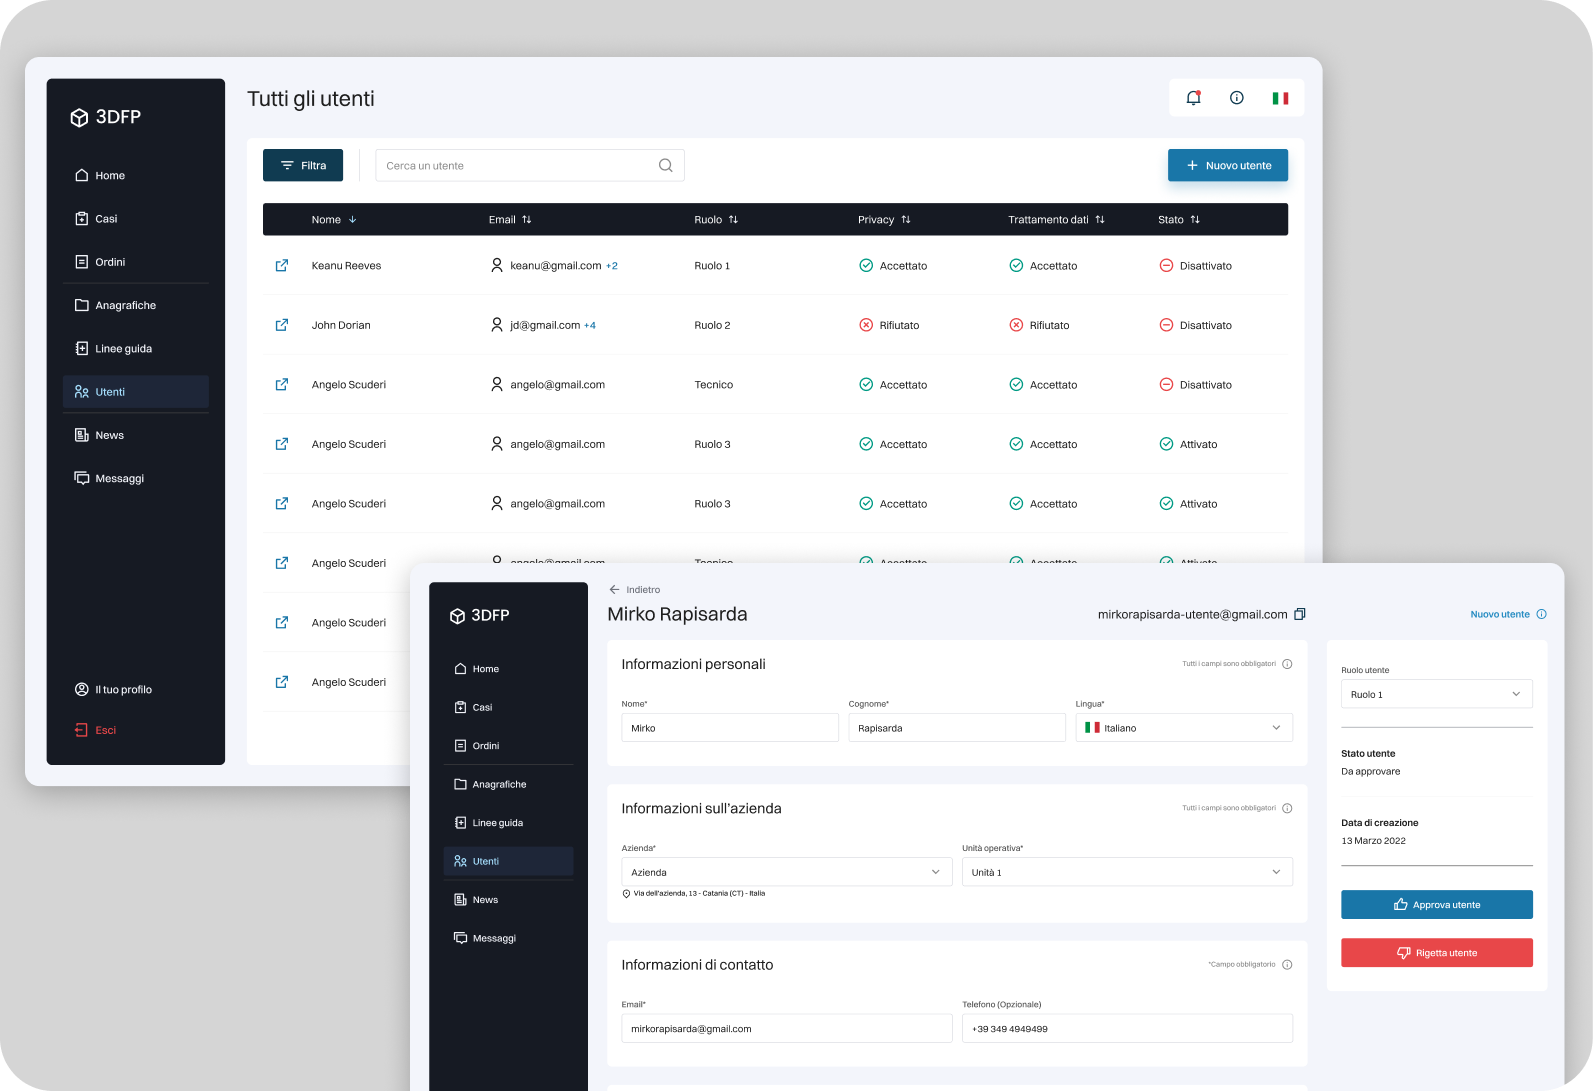This screenshot has height=1091, width=1593.
Task: Sort table by Stato column
Action: (x=1179, y=220)
